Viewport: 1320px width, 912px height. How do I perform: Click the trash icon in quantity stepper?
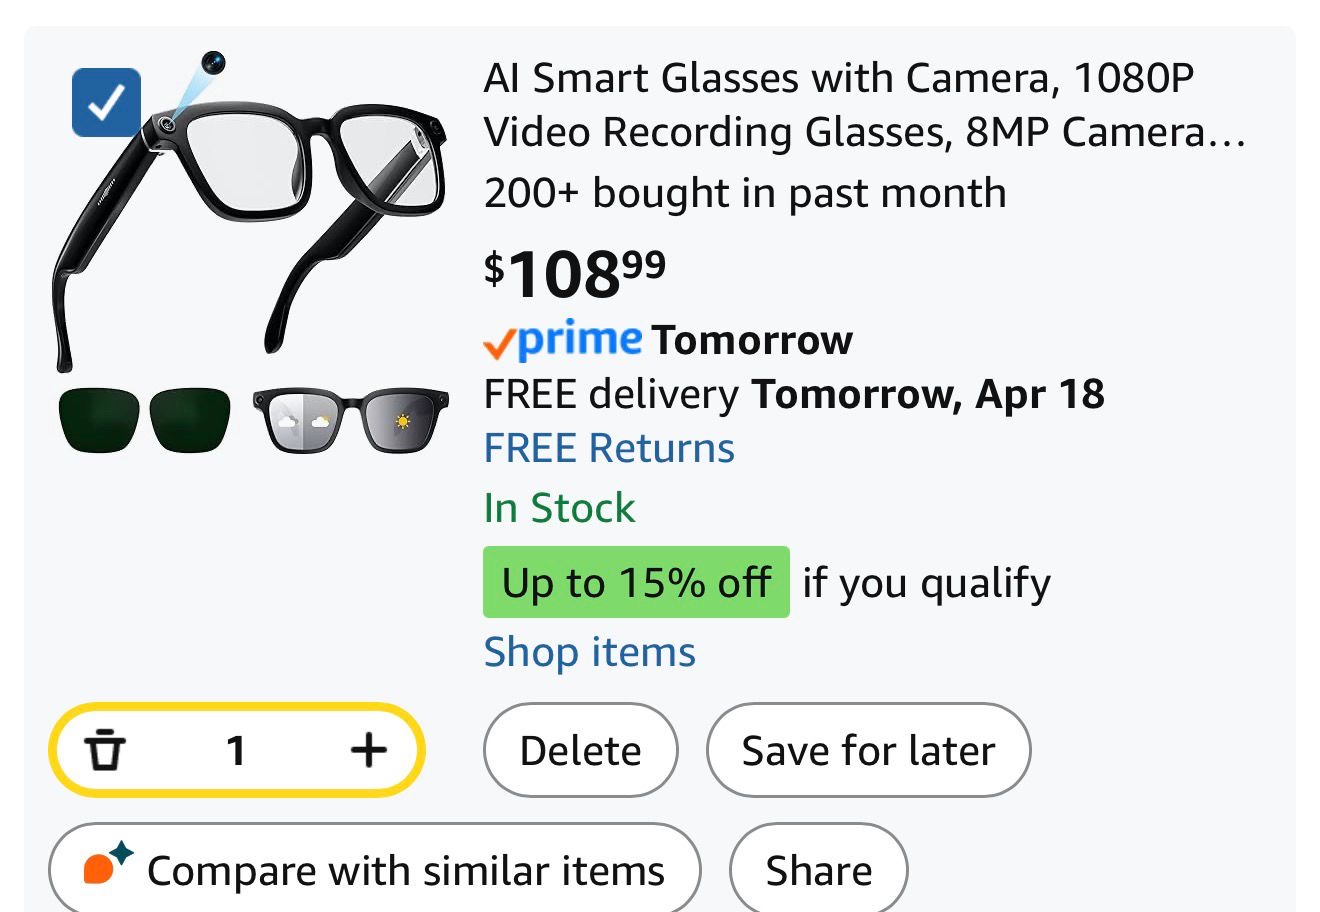[x=105, y=750]
